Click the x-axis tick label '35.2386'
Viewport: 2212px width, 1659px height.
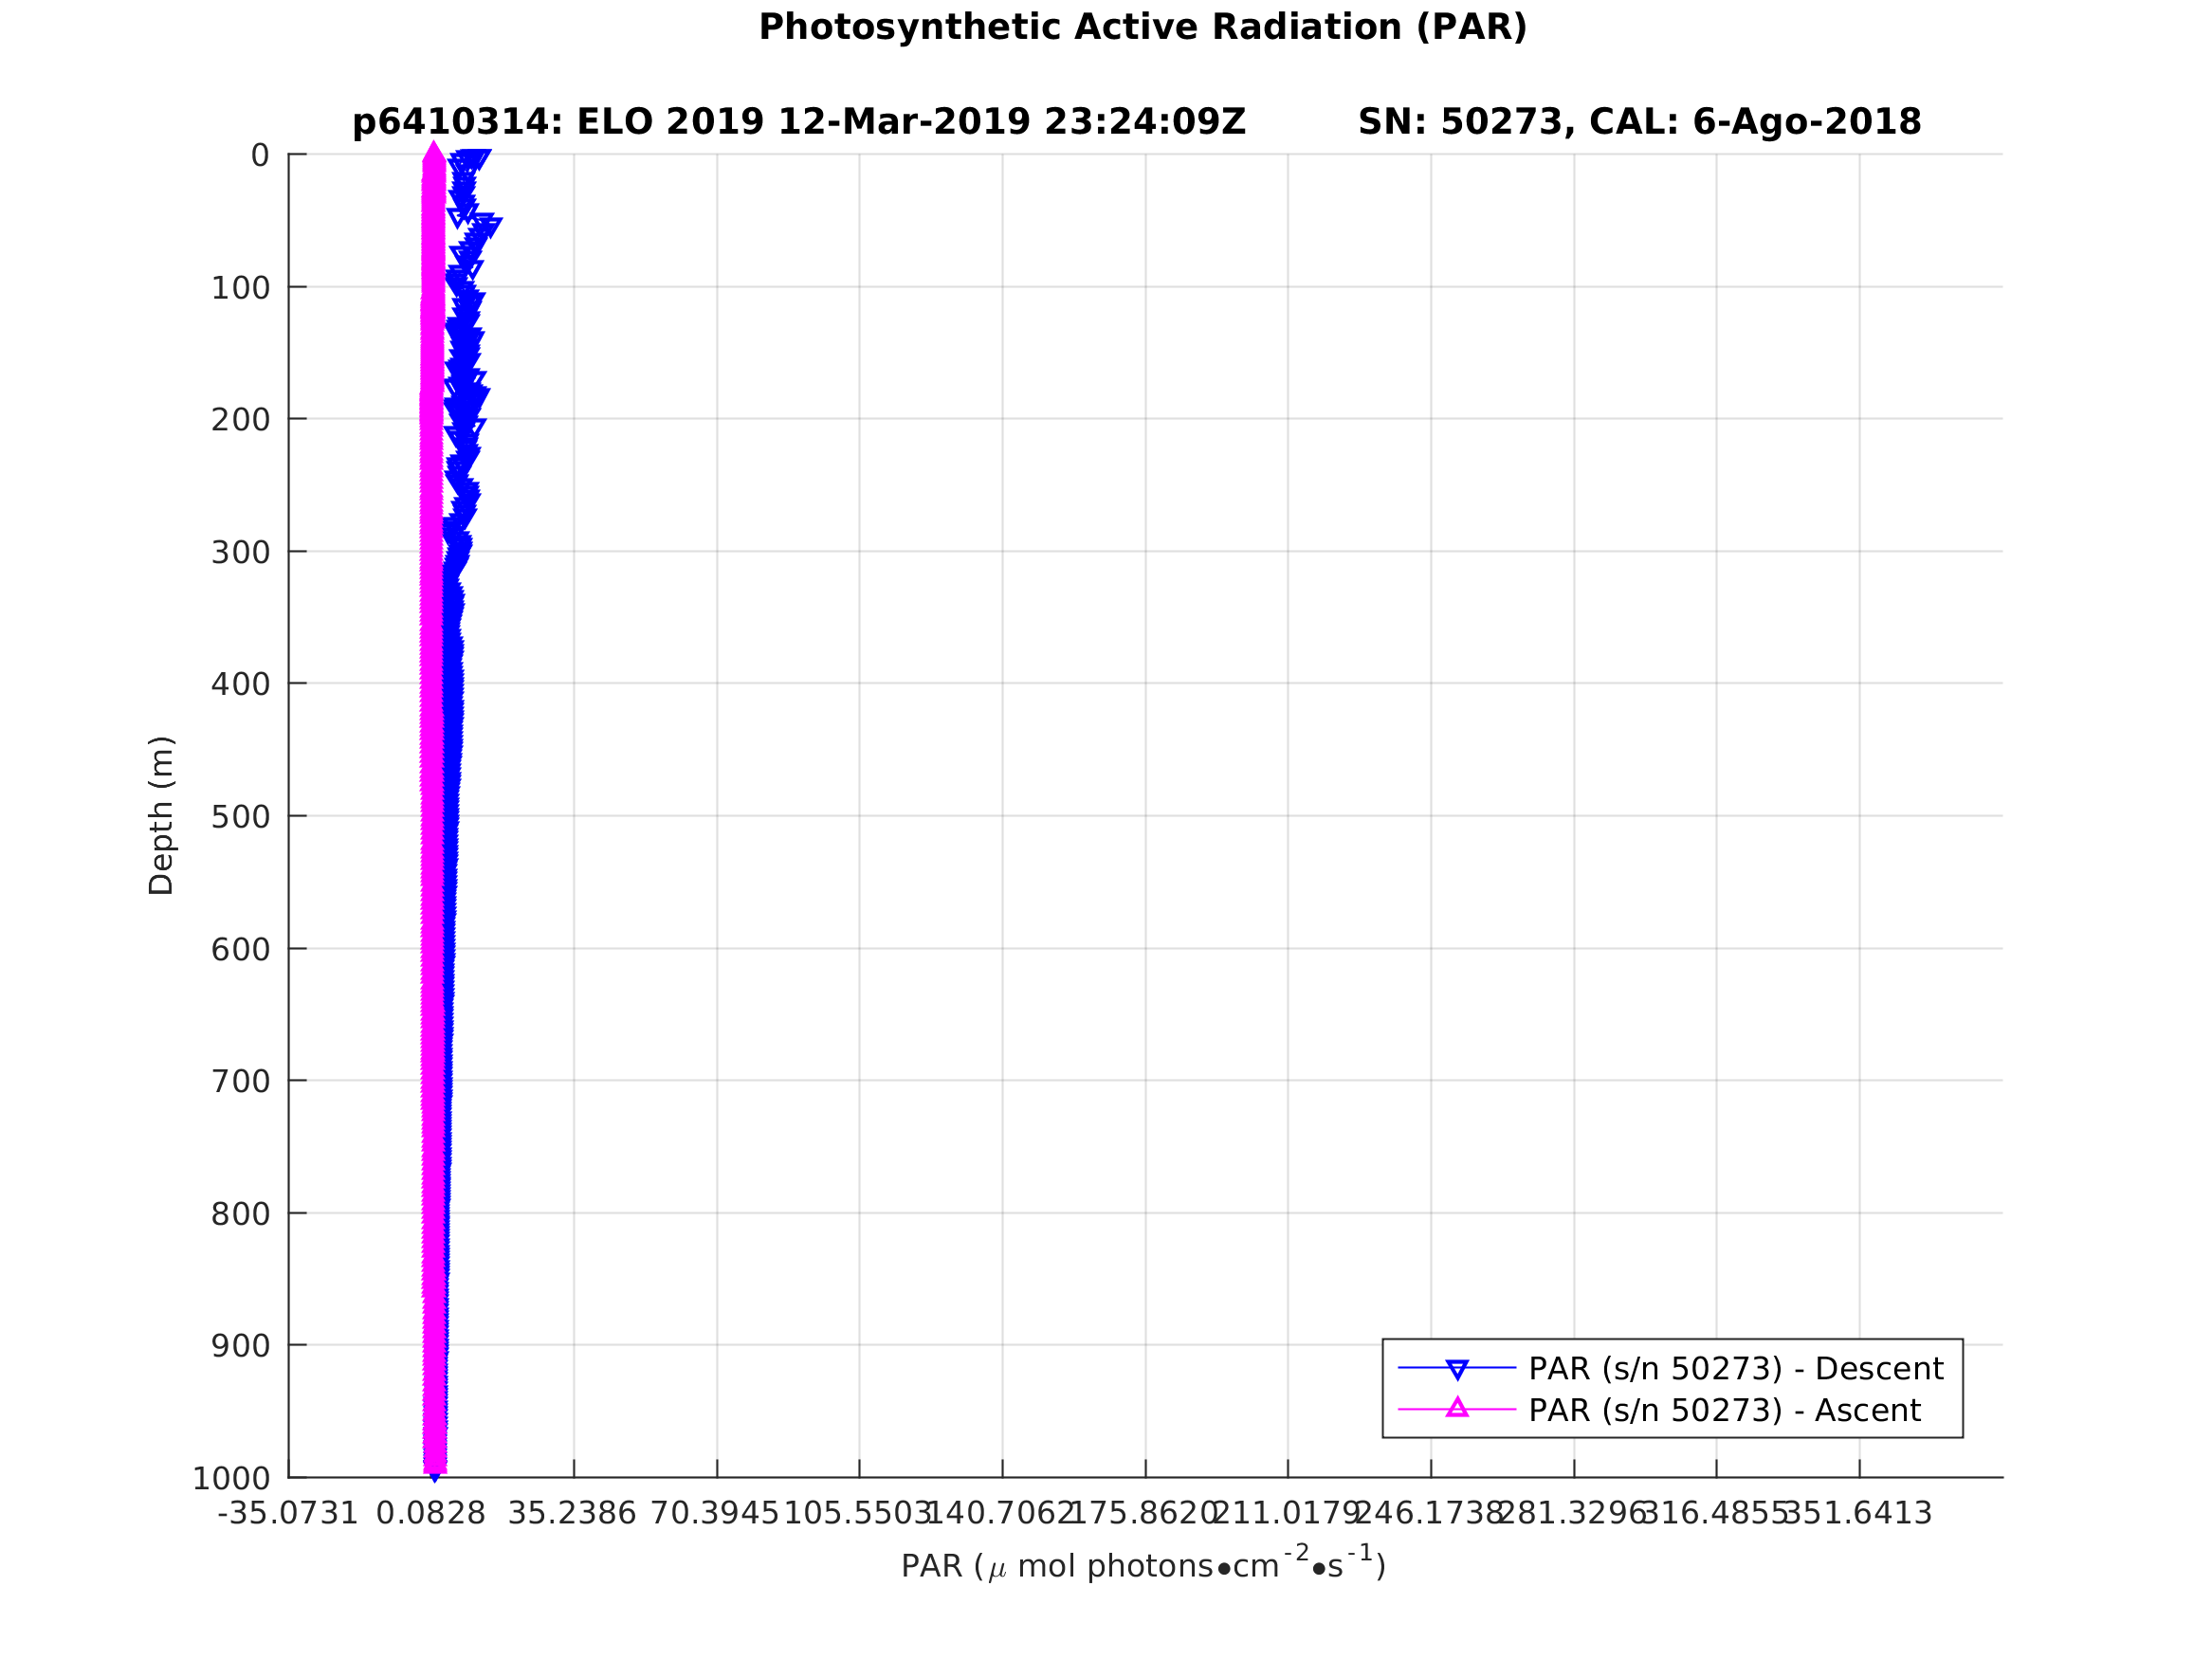point(572,1514)
